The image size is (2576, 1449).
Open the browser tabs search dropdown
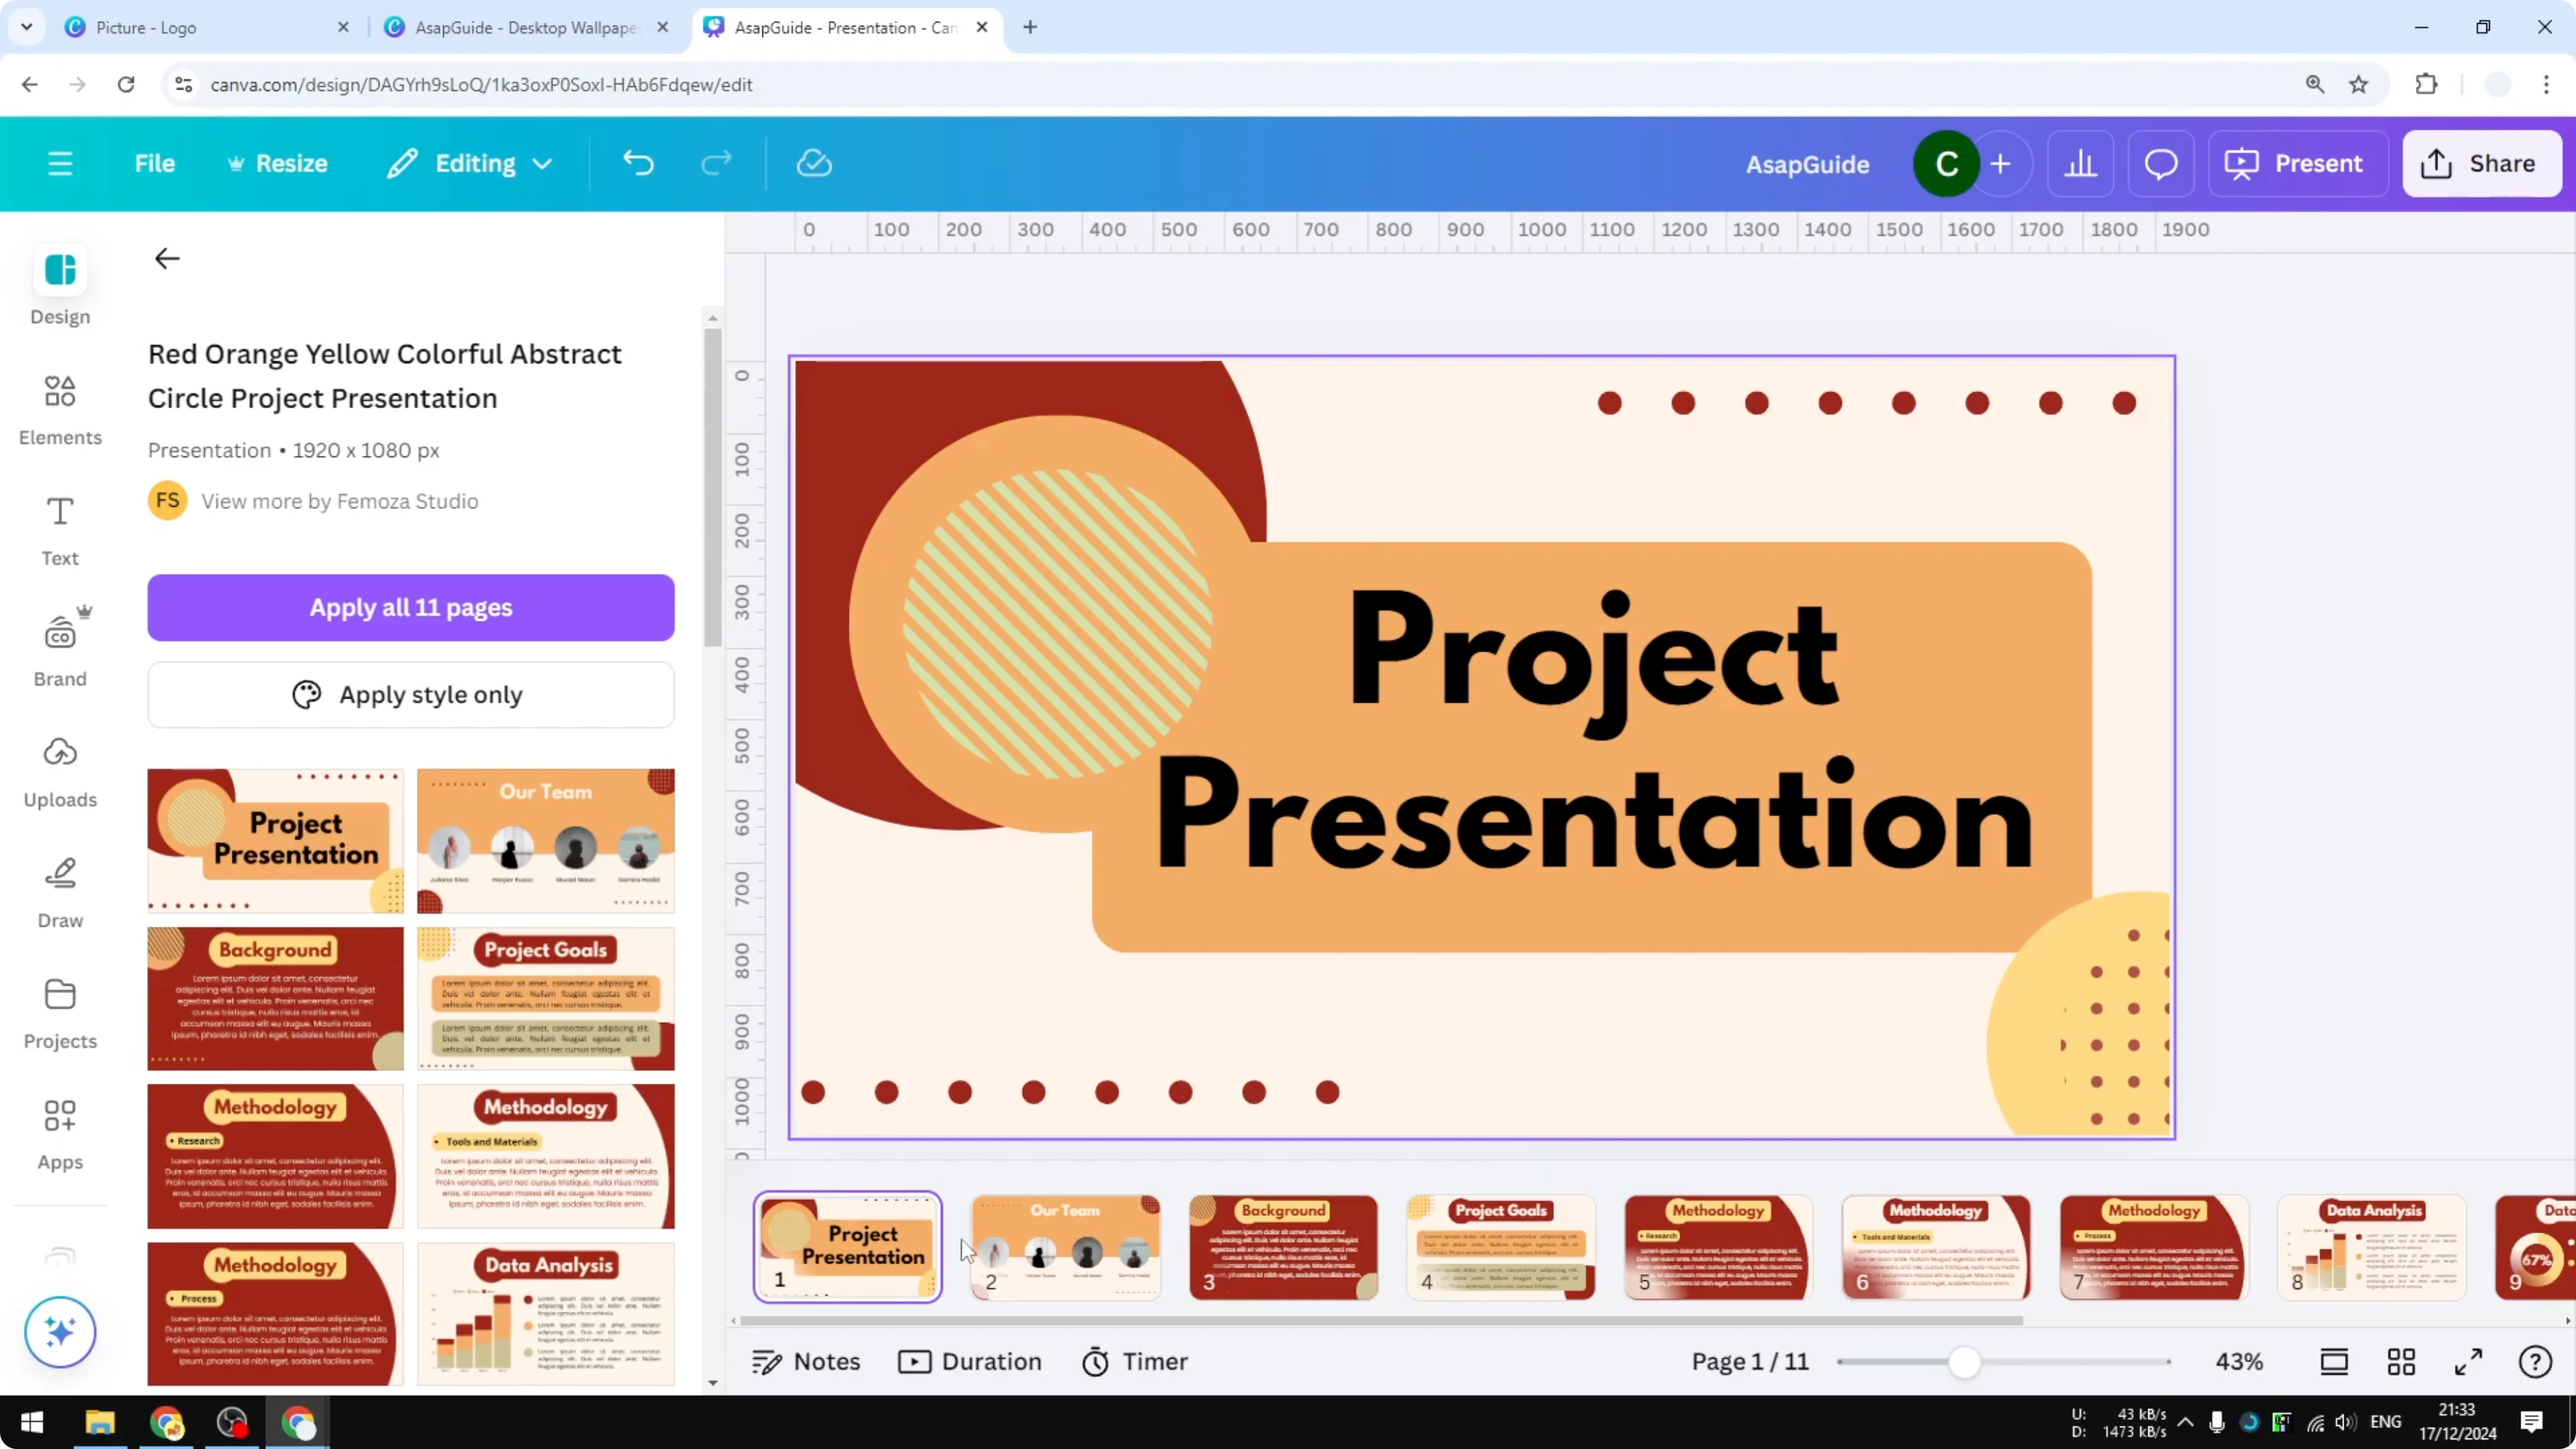coord(27,27)
